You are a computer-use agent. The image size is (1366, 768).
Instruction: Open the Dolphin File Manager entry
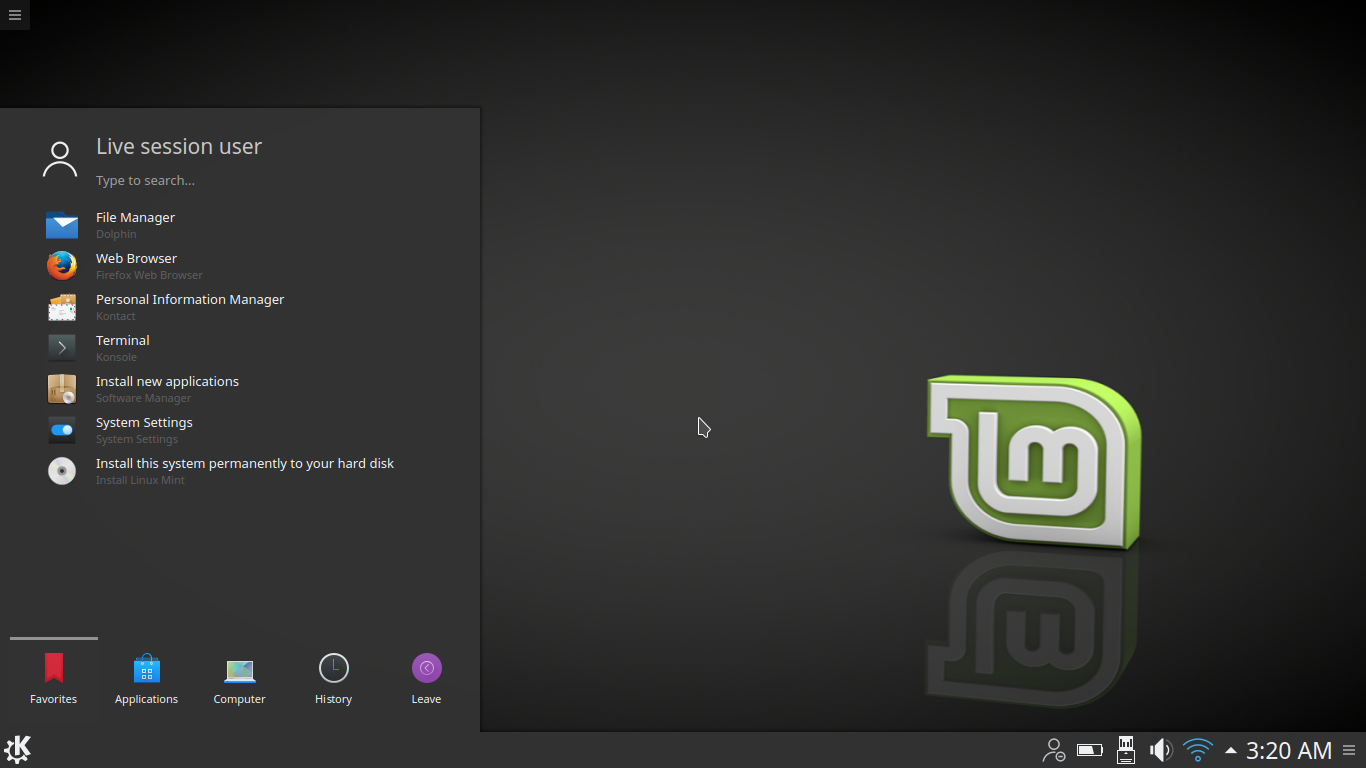[240, 225]
